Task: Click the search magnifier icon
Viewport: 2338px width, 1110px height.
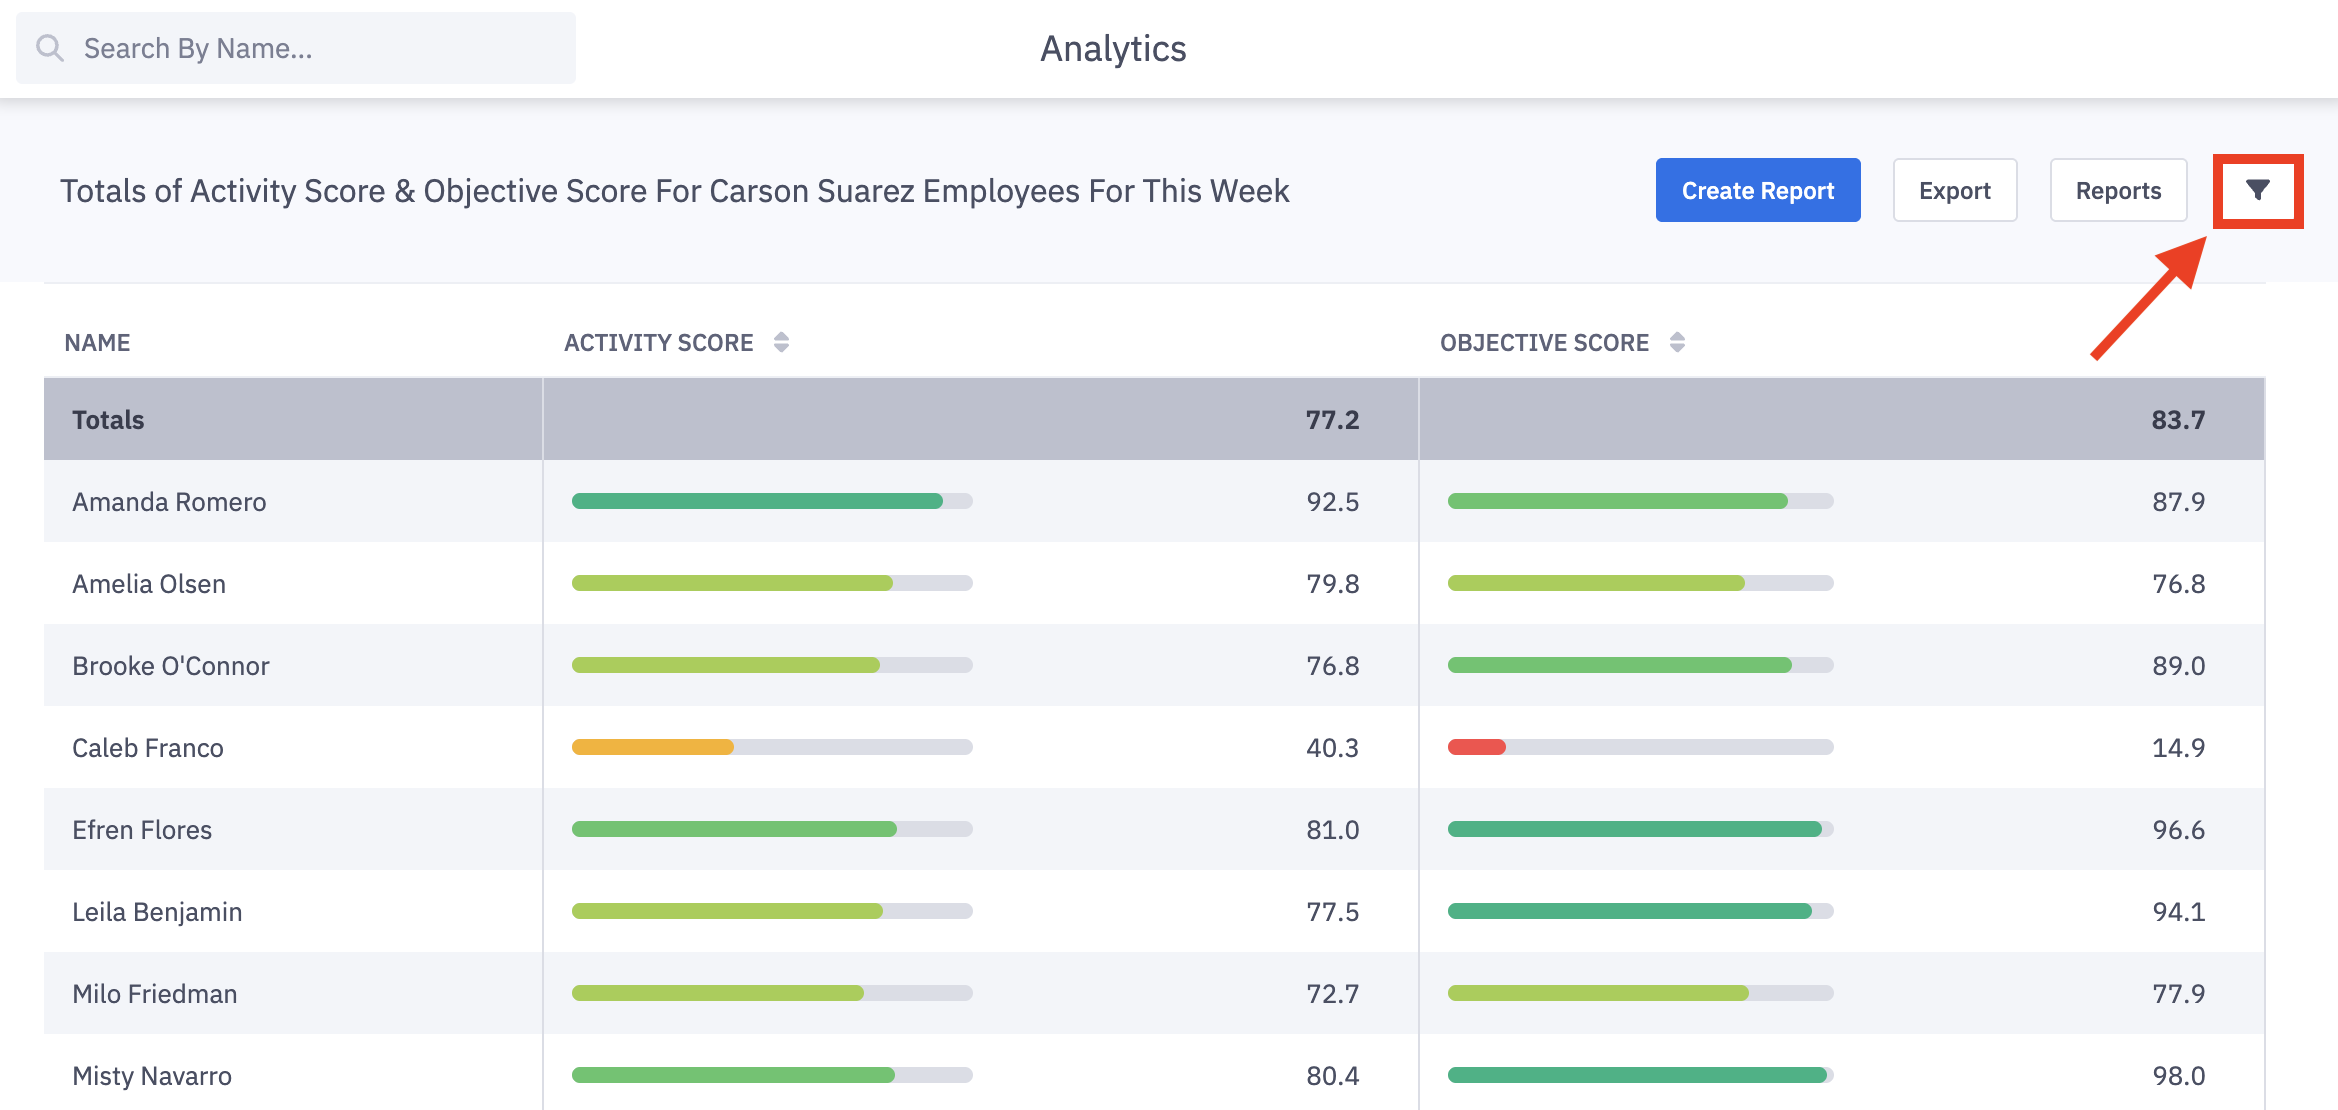Action: (49, 48)
